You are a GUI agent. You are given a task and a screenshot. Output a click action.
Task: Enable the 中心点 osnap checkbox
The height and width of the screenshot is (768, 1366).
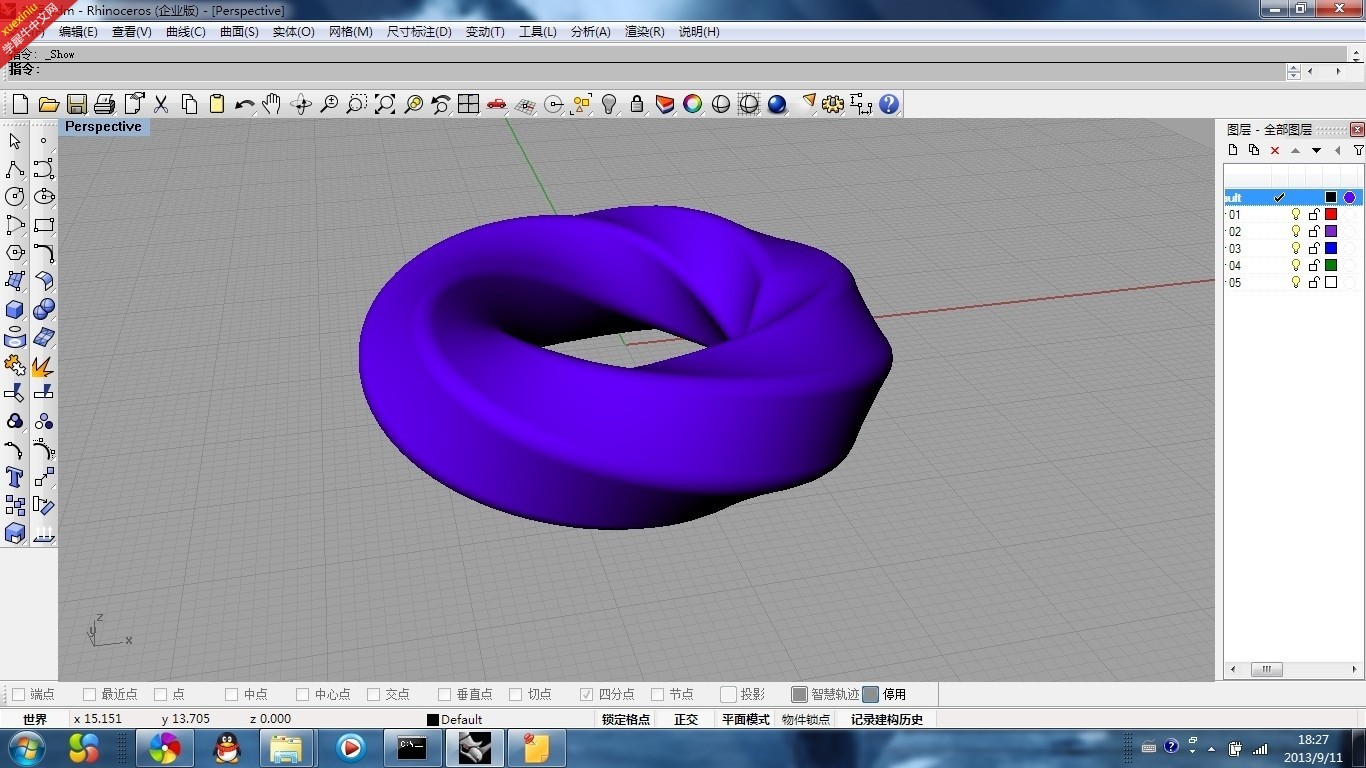point(302,694)
